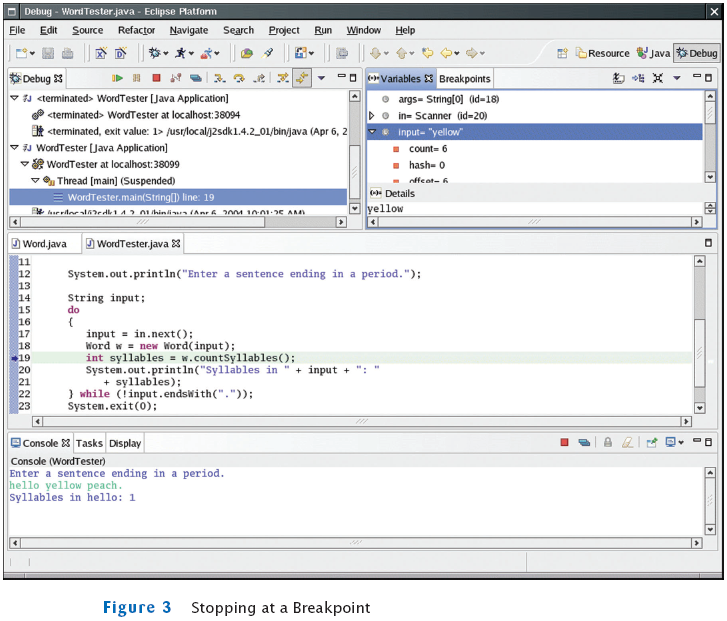Screen dimensions: 727x621
Task: Toggle the Console scroll lock
Action: click(x=607, y=443)
